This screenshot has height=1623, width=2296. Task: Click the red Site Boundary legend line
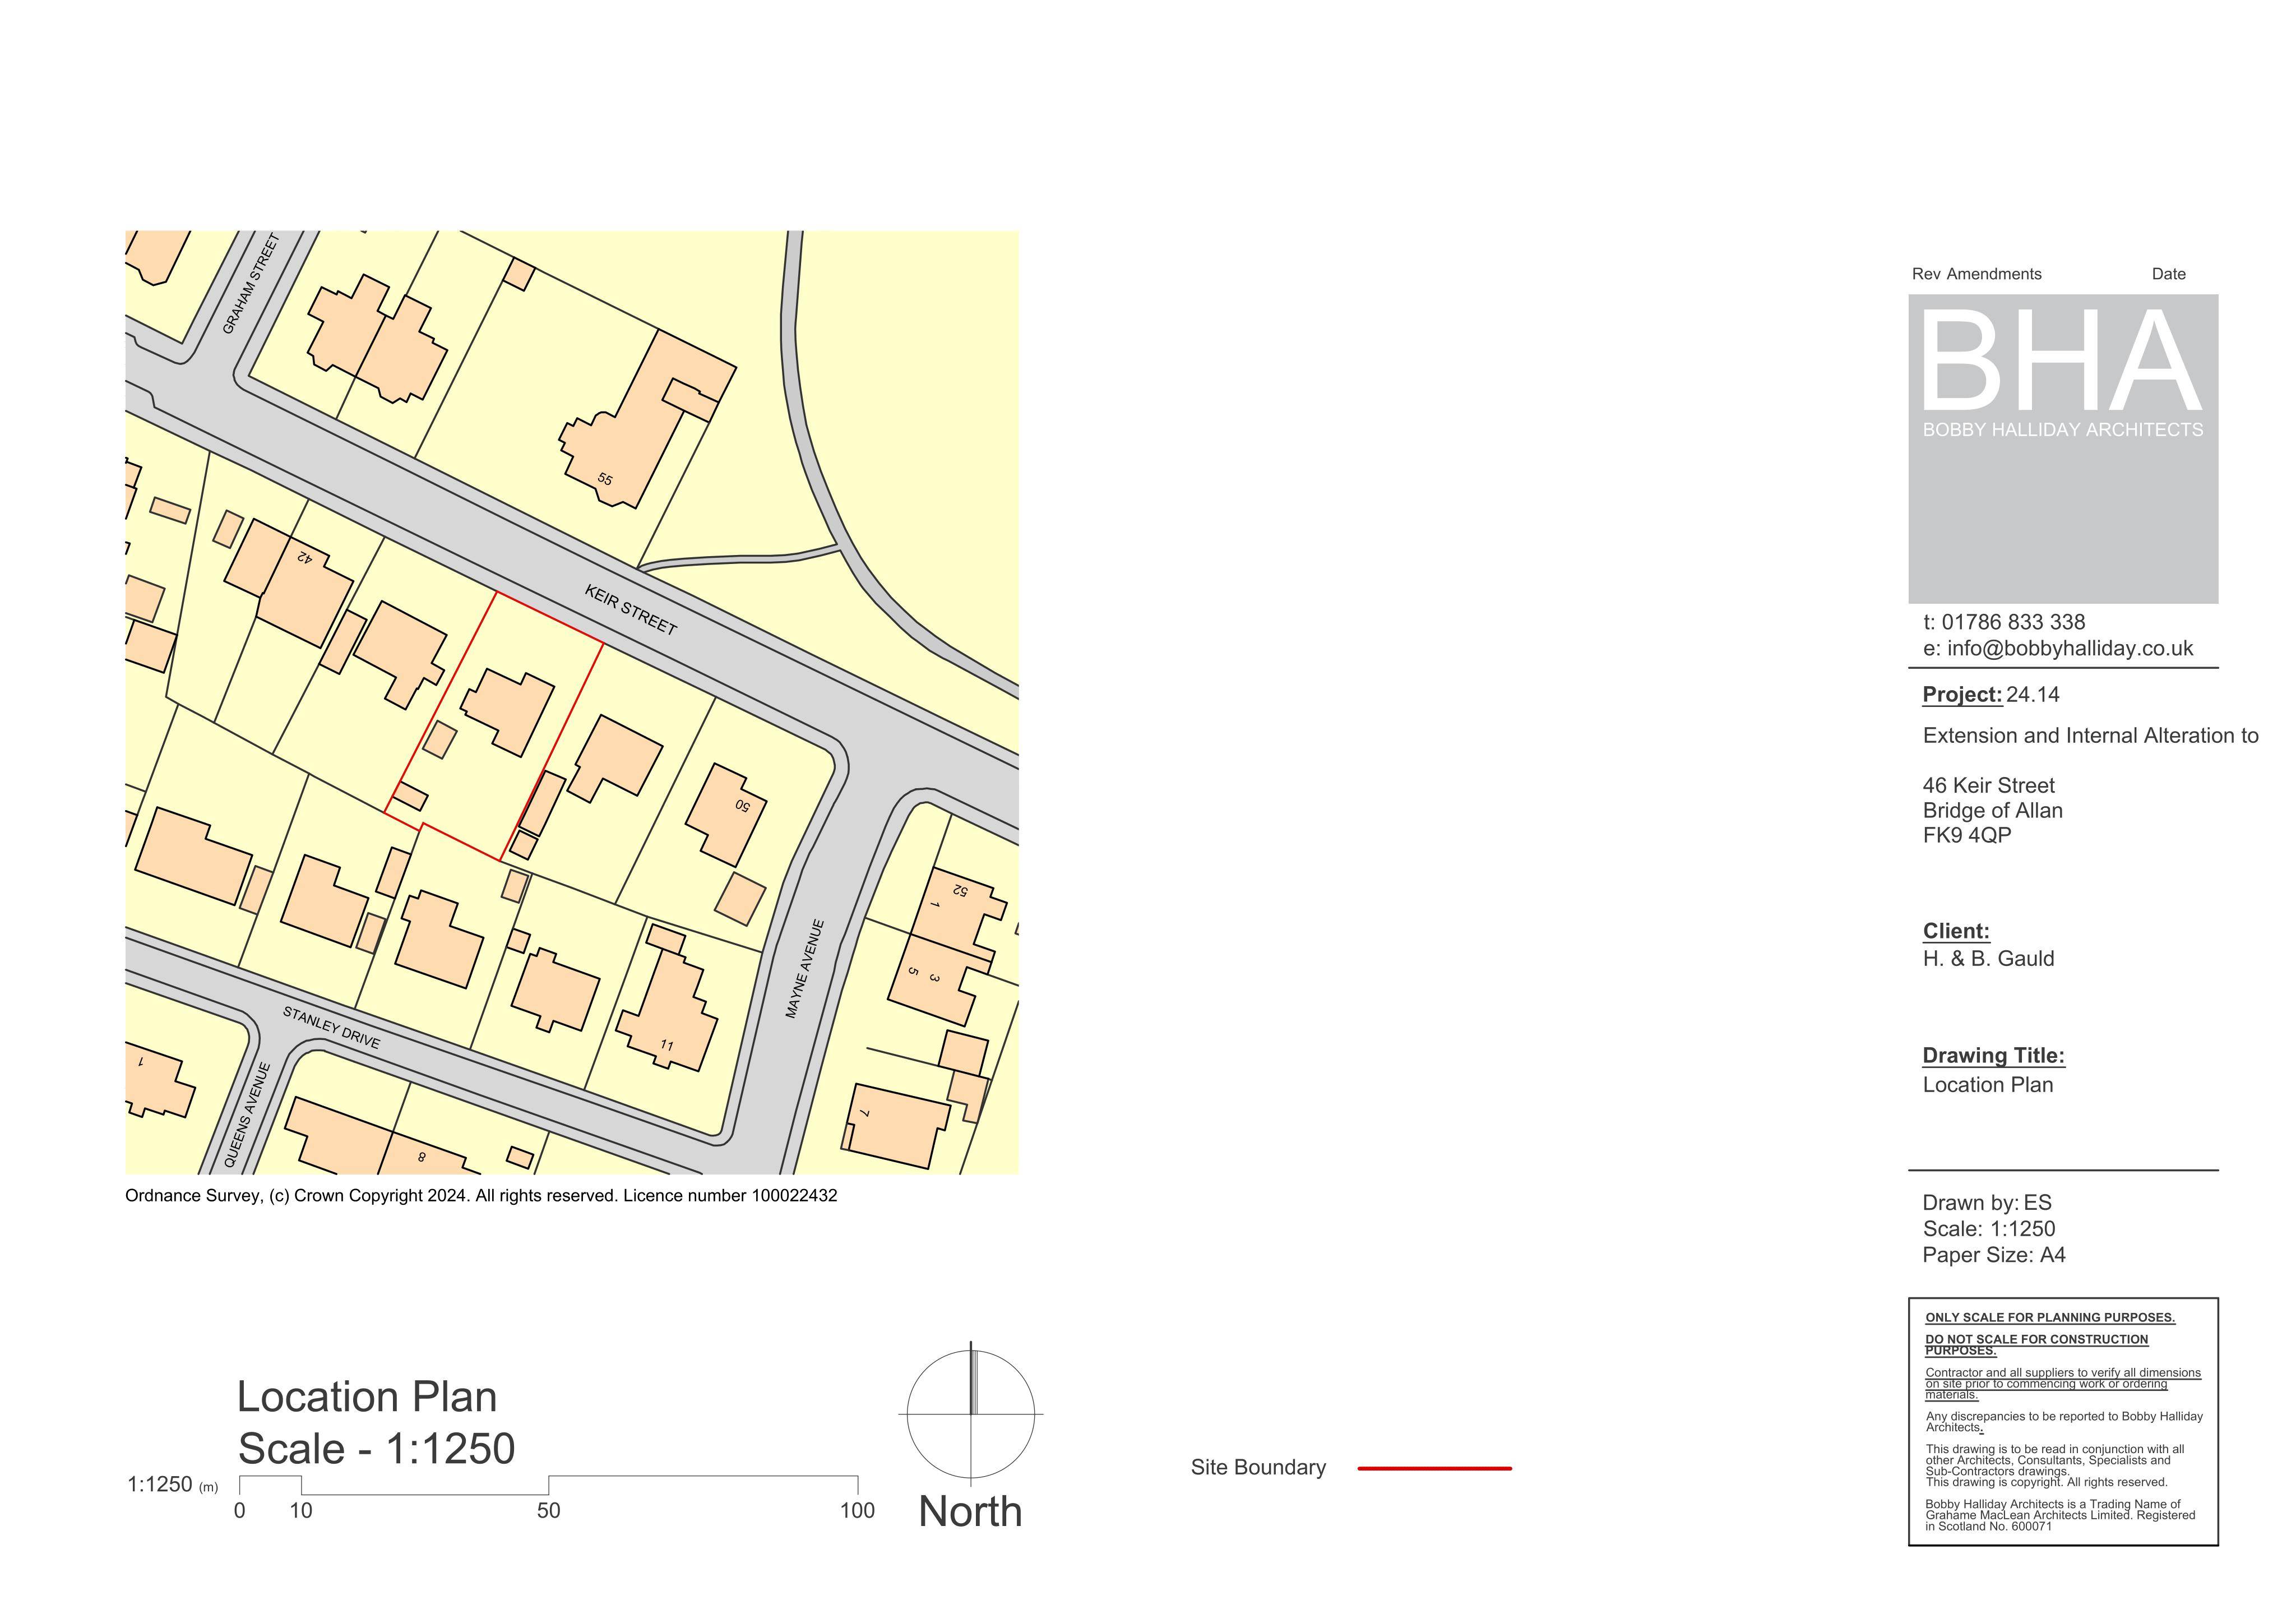point(1434,1468)
